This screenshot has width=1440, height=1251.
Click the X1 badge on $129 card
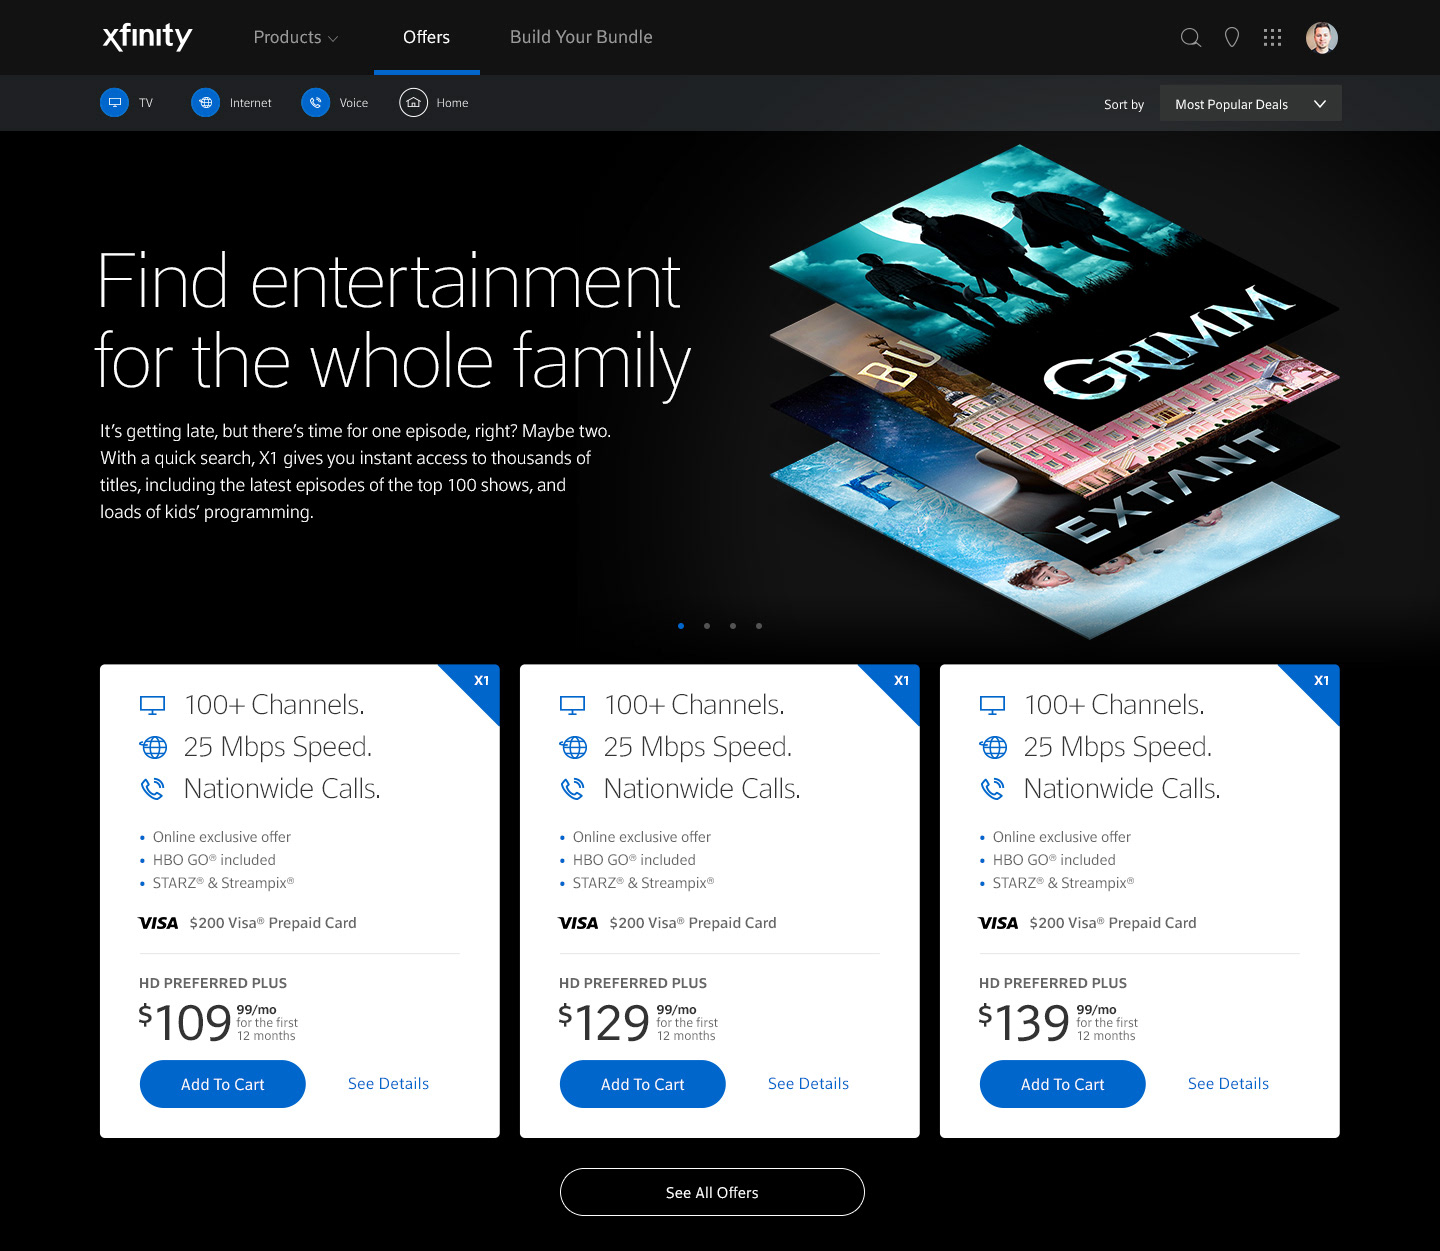pos(901,681)
